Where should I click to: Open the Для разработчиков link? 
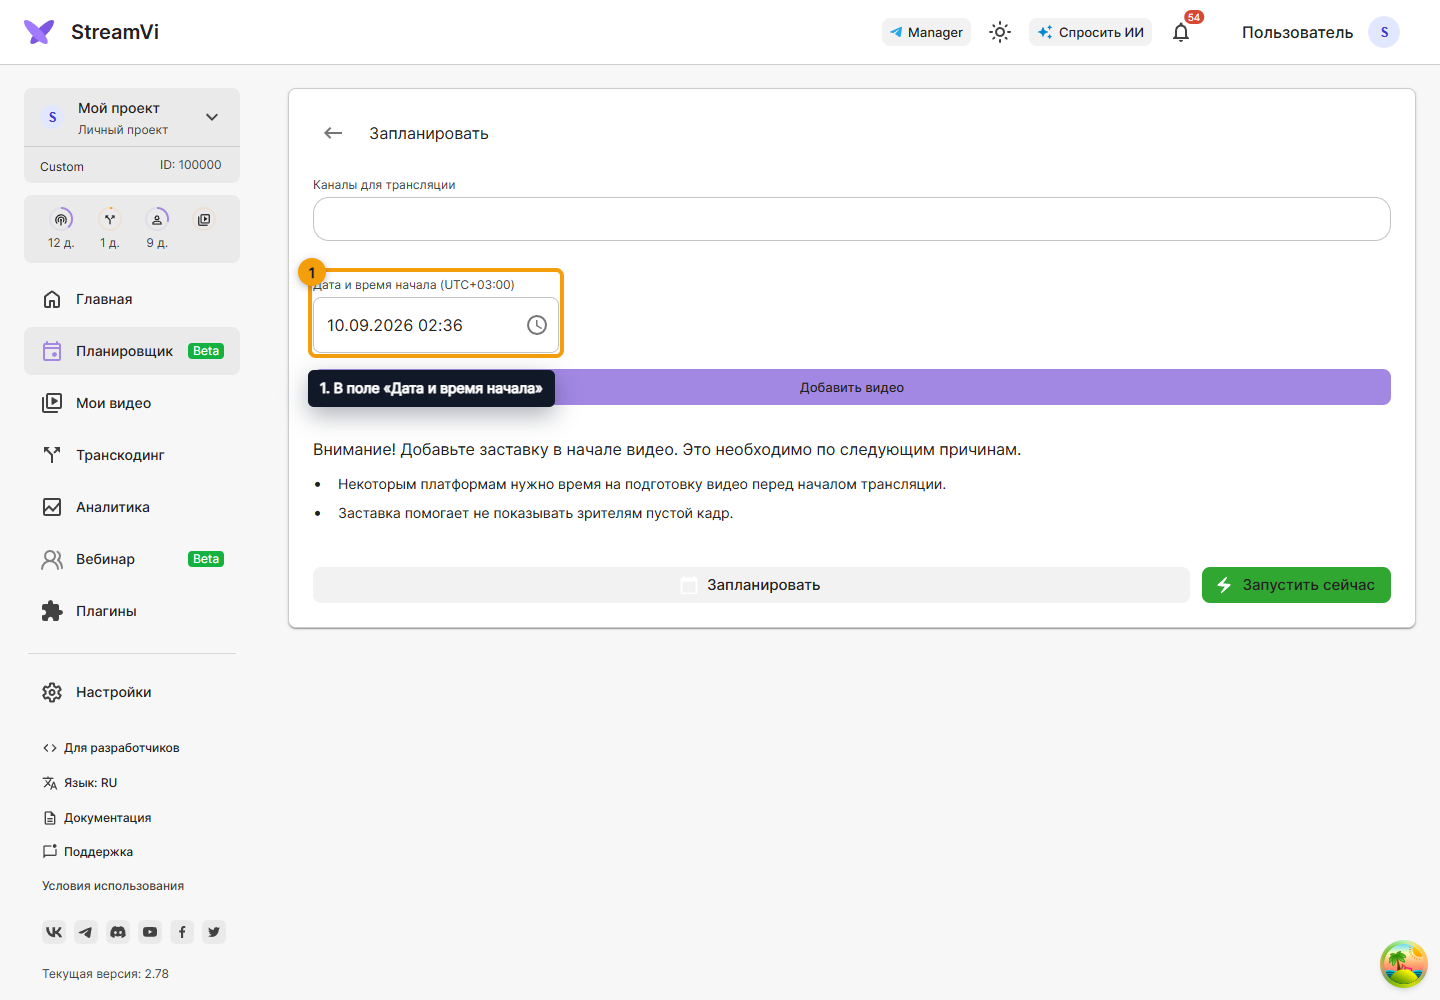point(111,748)
